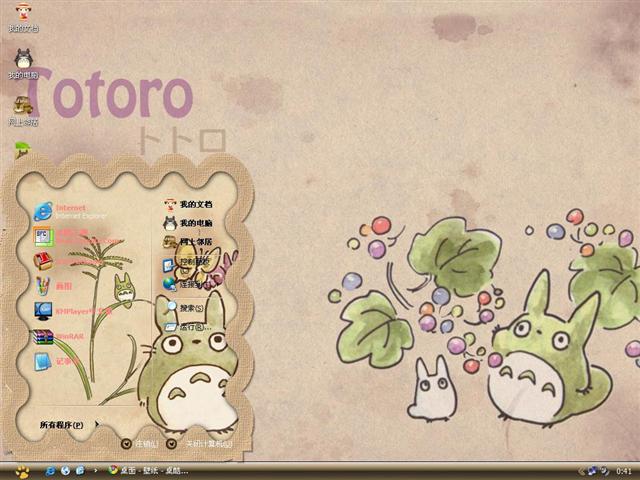Launch KMPlayer from start menu

[73, 311]
